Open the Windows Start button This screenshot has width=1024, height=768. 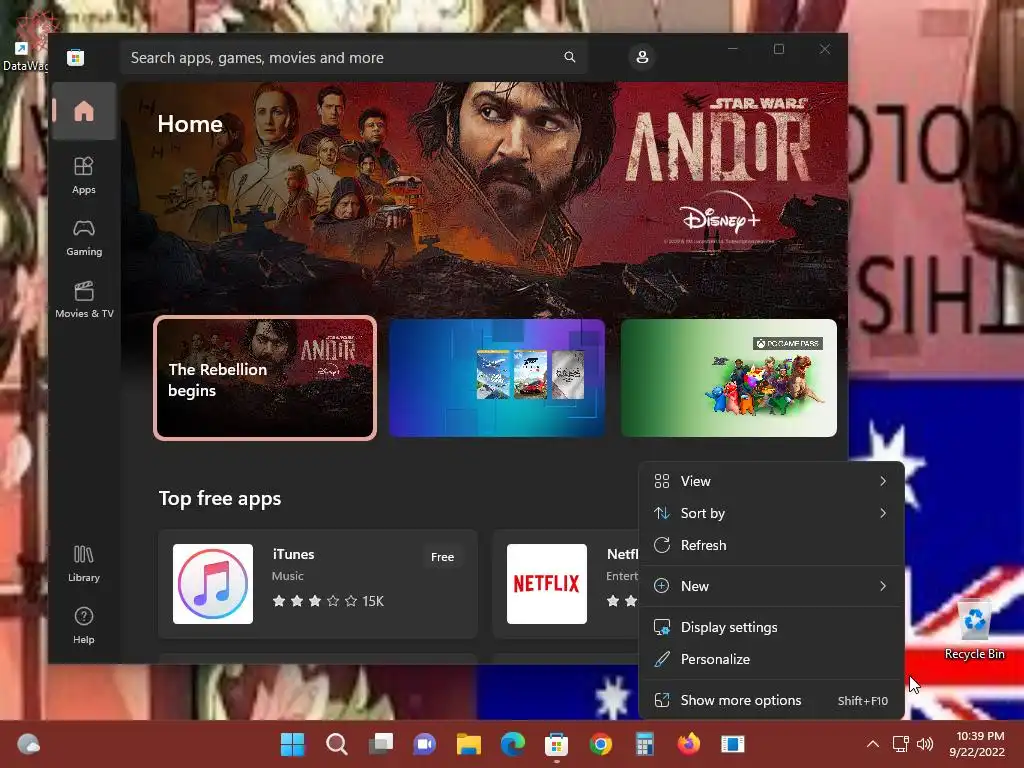(x=293, y=744)
